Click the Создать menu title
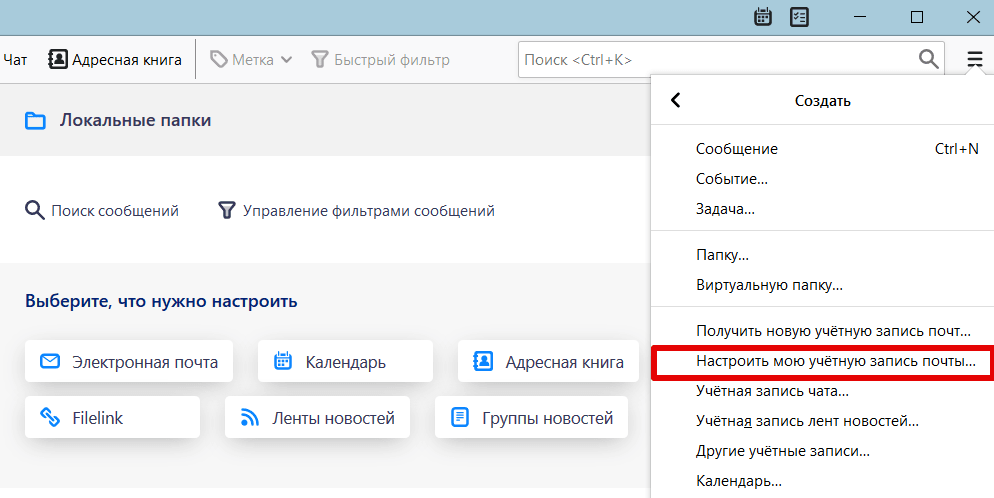 pos(822,101)
